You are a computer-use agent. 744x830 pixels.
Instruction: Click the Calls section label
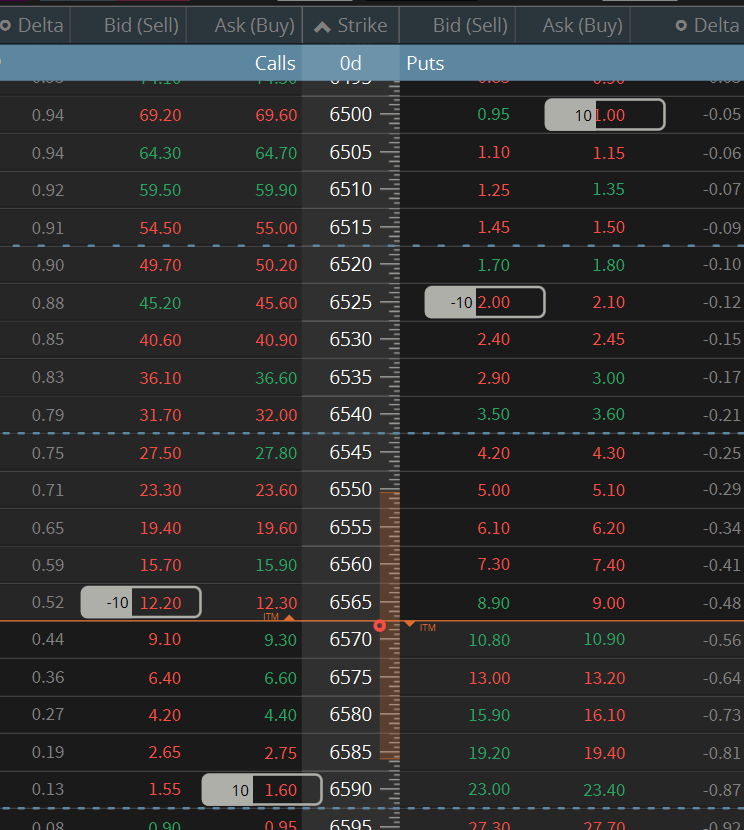[275, 64]
